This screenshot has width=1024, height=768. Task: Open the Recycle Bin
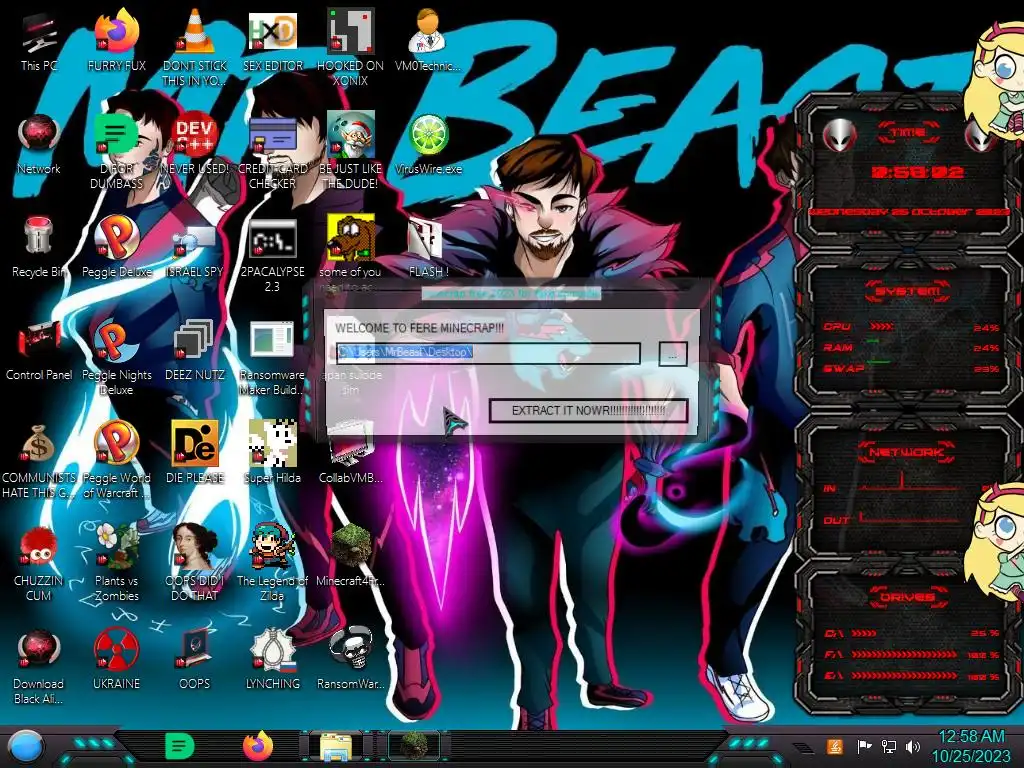point(39,236)
